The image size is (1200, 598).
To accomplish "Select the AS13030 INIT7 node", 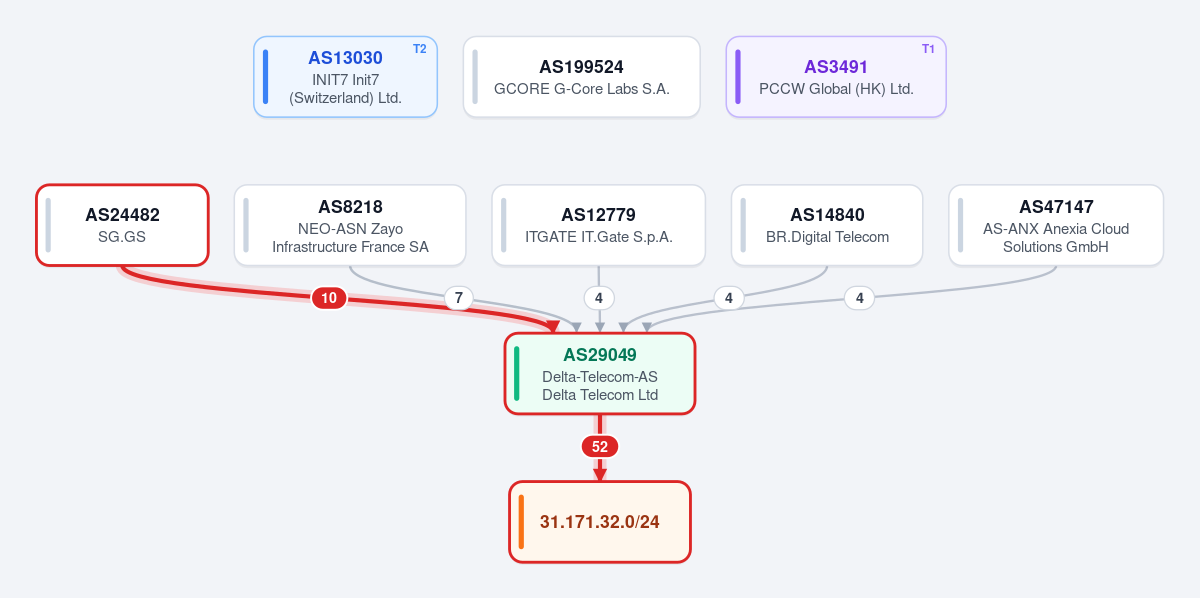I will coord(345,77).
